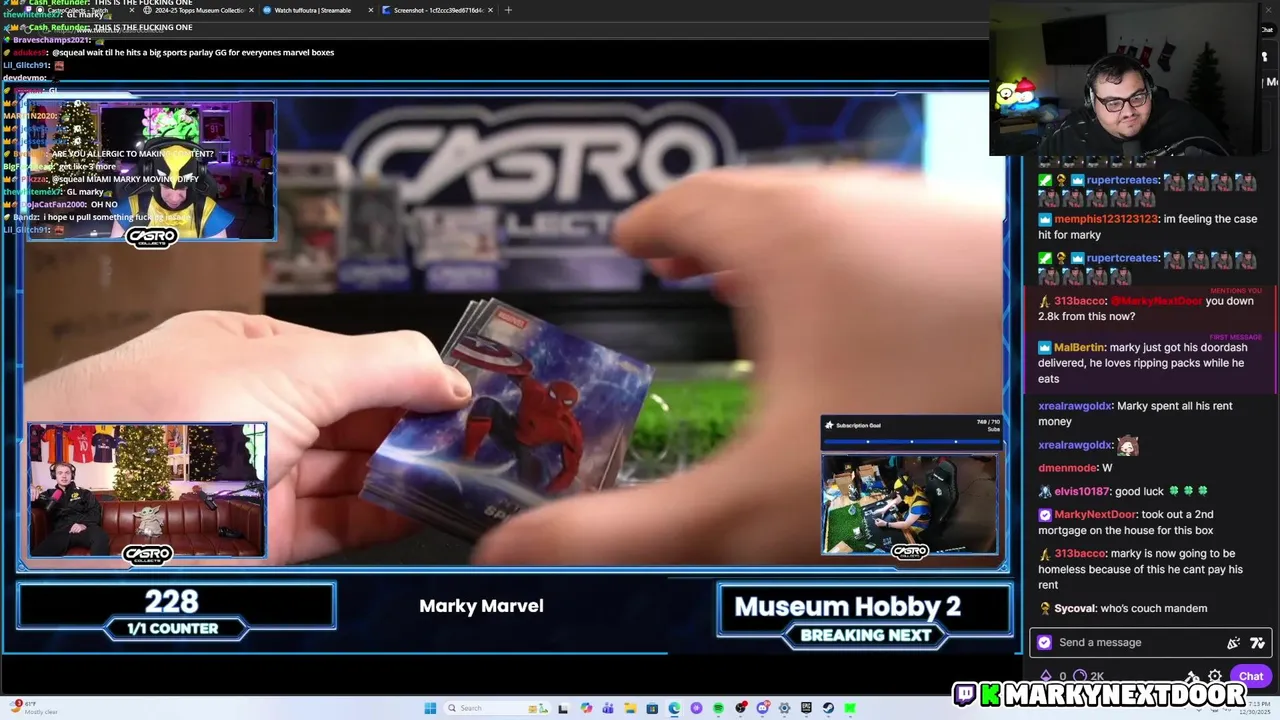Viewport: 1280px width, 720px height.
Task: Click username memphis123123123 in chat
Action: coord(1105,219)
